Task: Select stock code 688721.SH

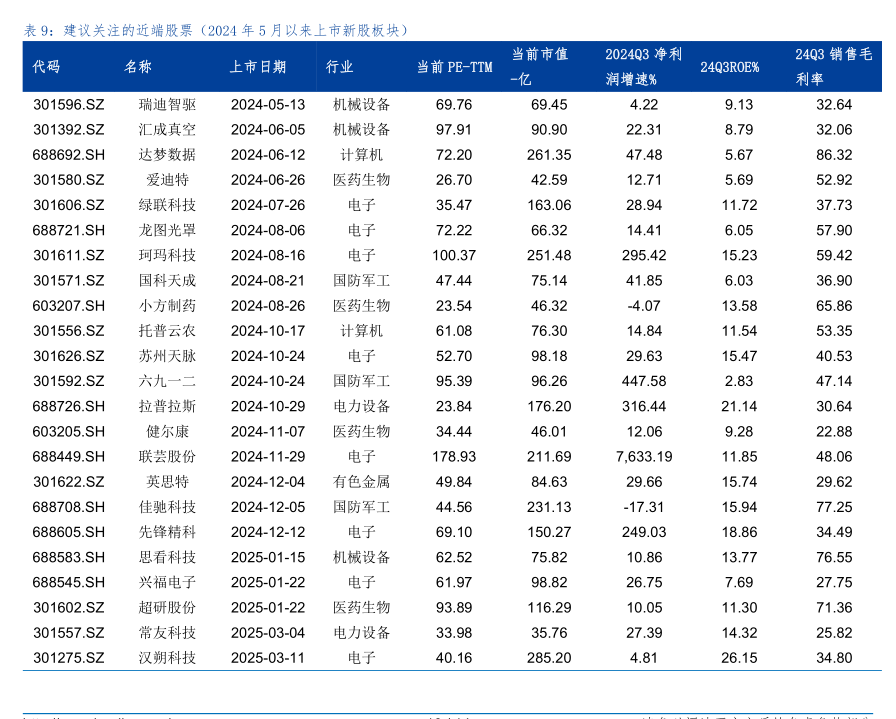Action: point(68,230)
